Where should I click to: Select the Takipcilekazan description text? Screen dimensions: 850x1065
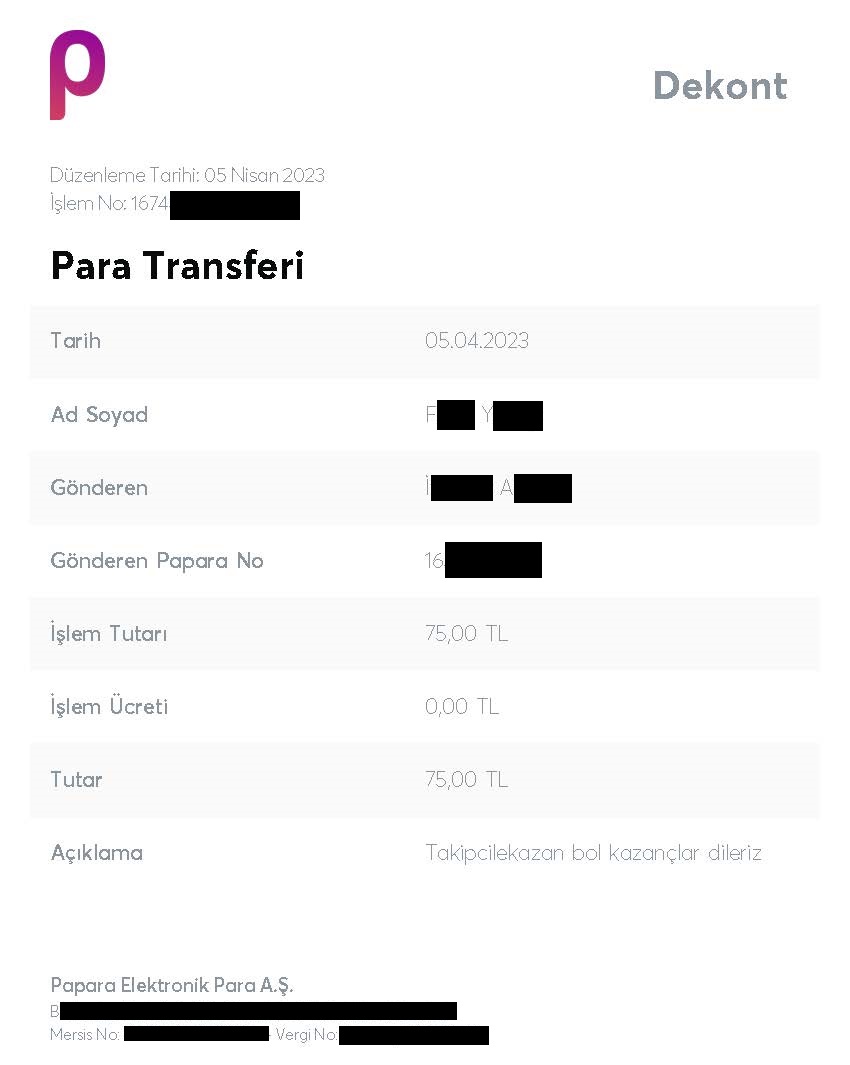593,853
